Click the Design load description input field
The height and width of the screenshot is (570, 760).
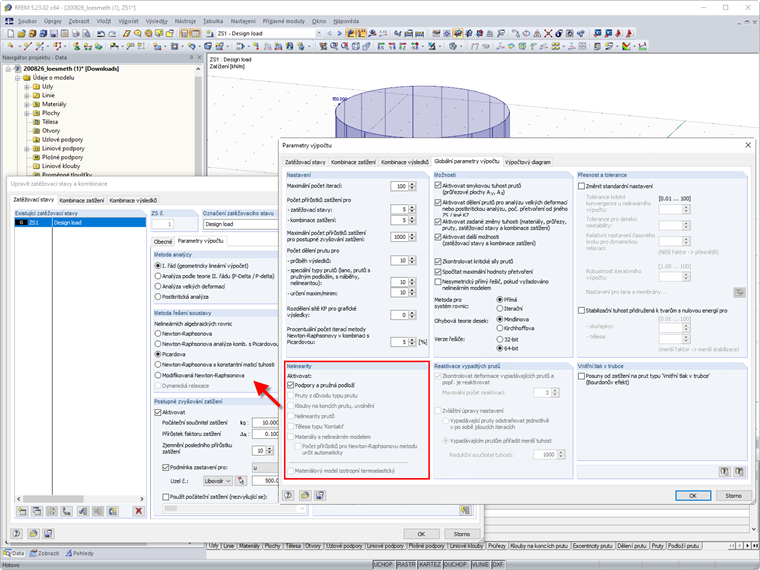pos(240,224)
